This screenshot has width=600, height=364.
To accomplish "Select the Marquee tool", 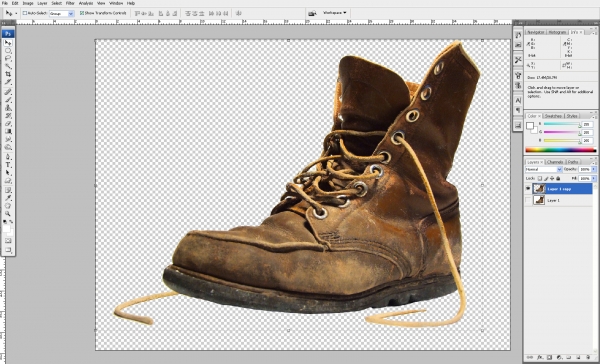I will (8, 51).
